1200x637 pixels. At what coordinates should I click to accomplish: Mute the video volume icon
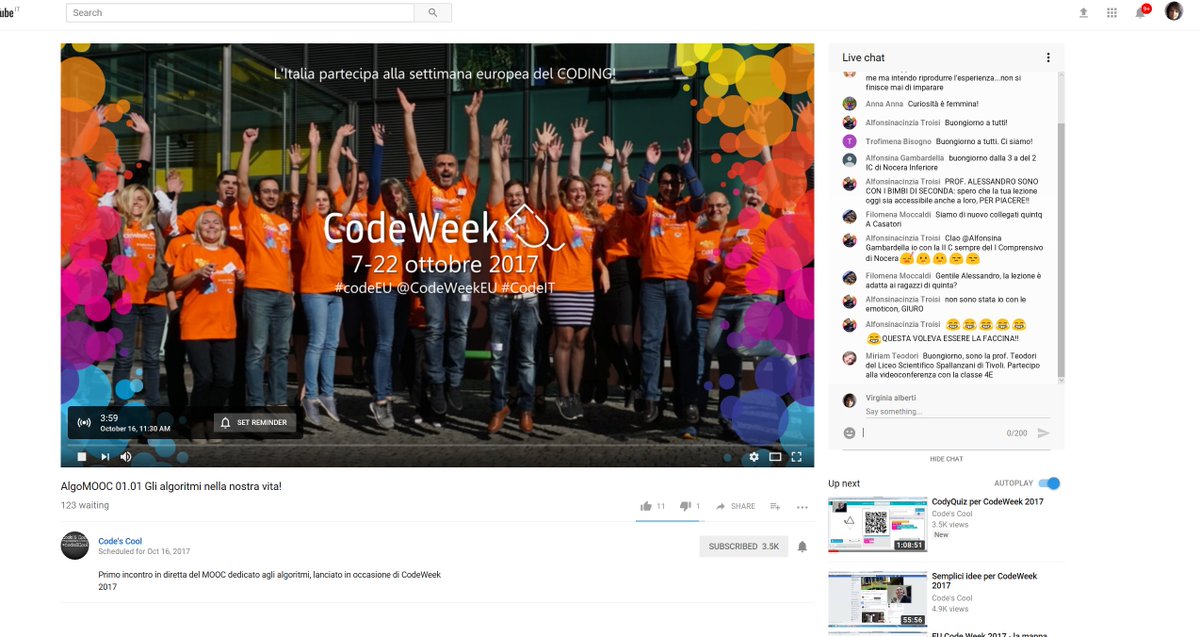point(126,457)
